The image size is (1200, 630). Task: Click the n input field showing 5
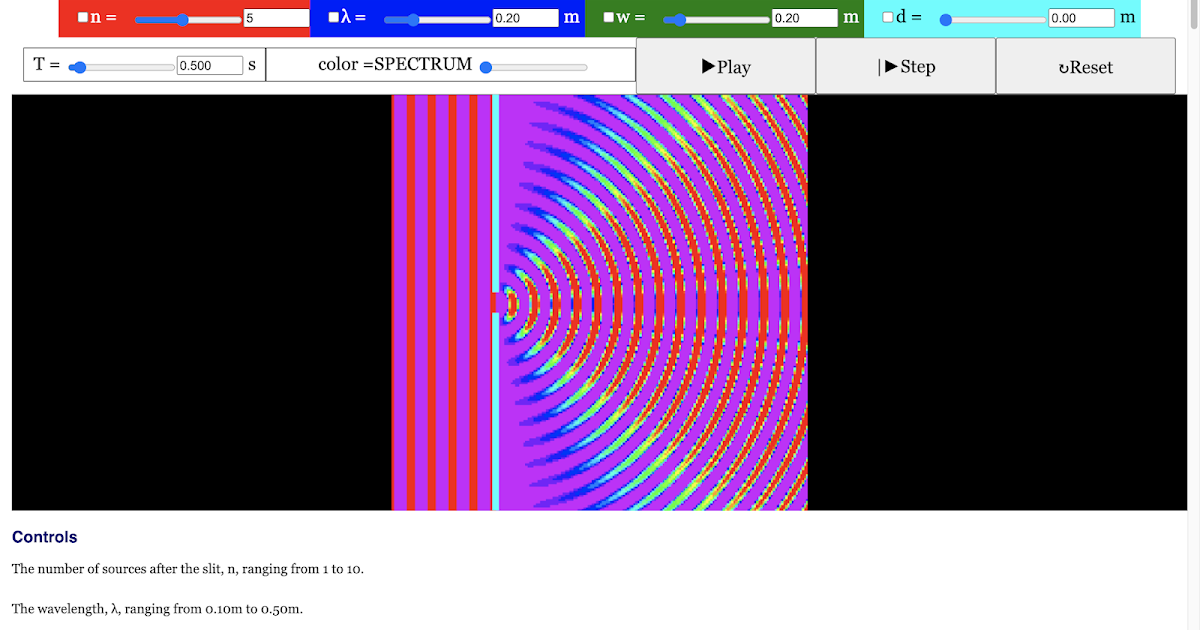(x=275, y=17)
